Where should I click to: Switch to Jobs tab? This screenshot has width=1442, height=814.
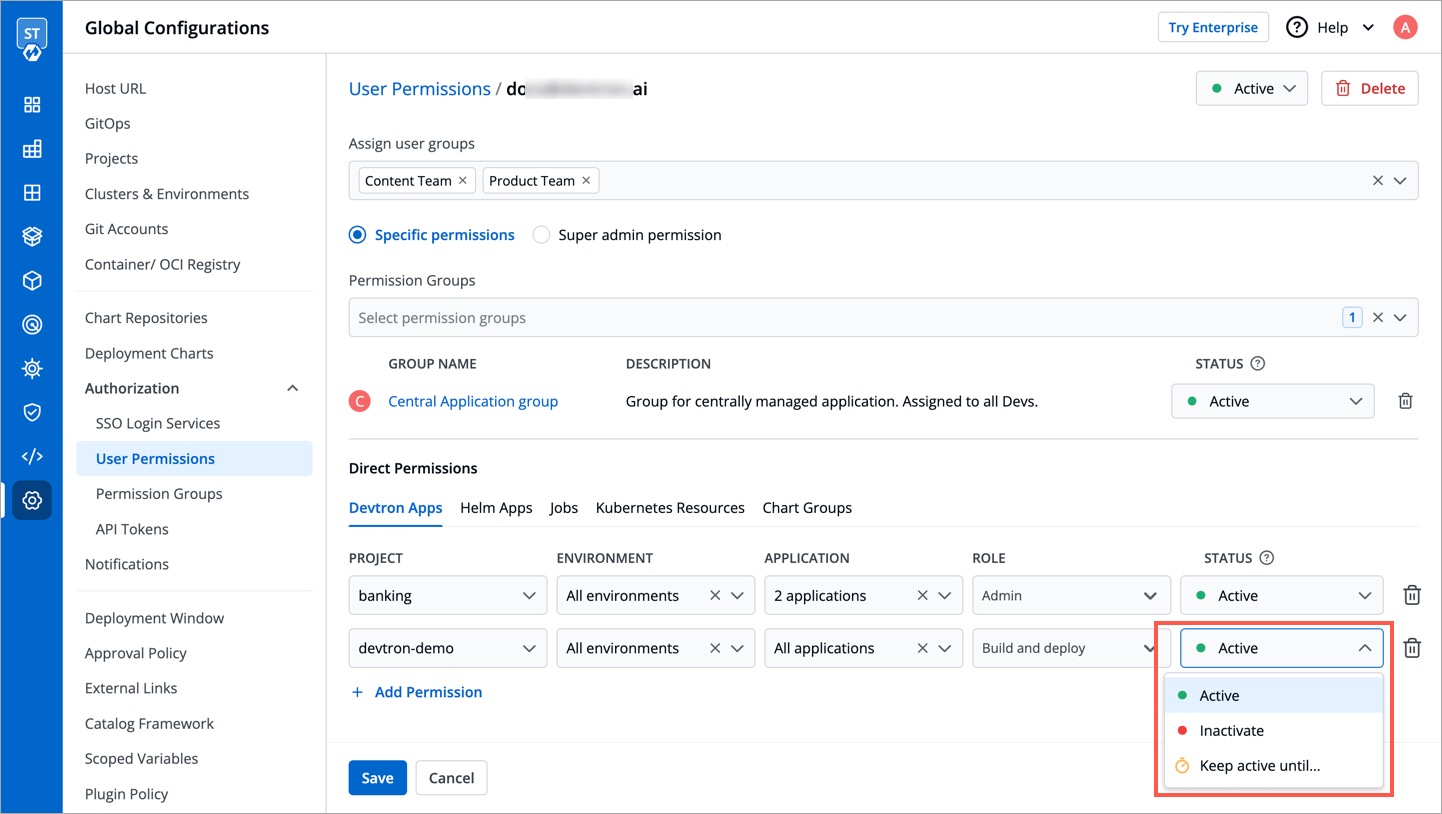pyautogui.click(x=564, y=508)
